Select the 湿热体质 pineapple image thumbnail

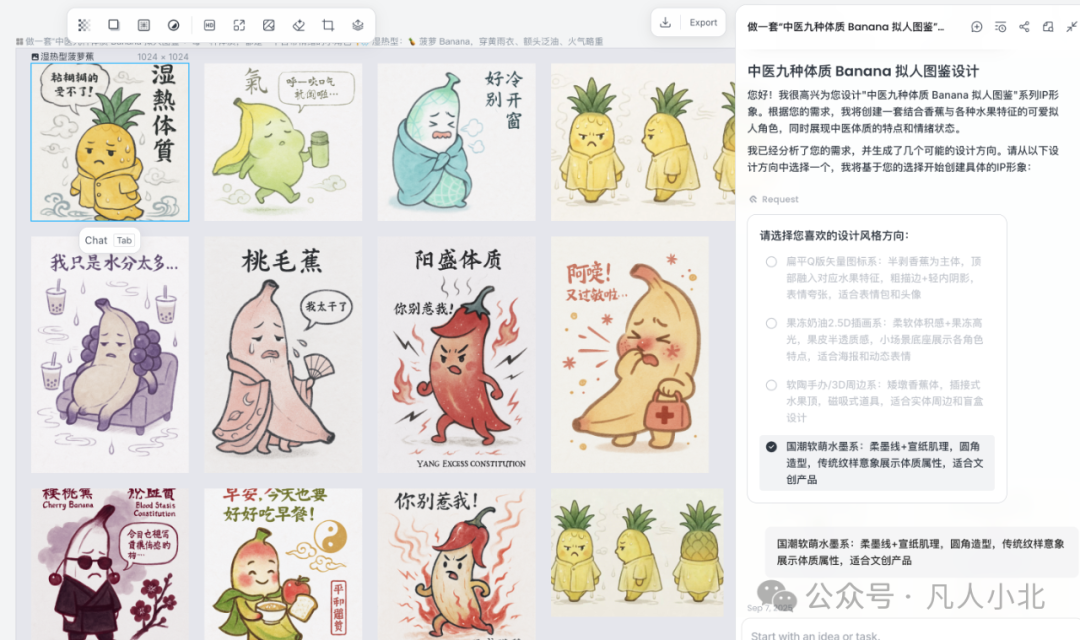110,142
